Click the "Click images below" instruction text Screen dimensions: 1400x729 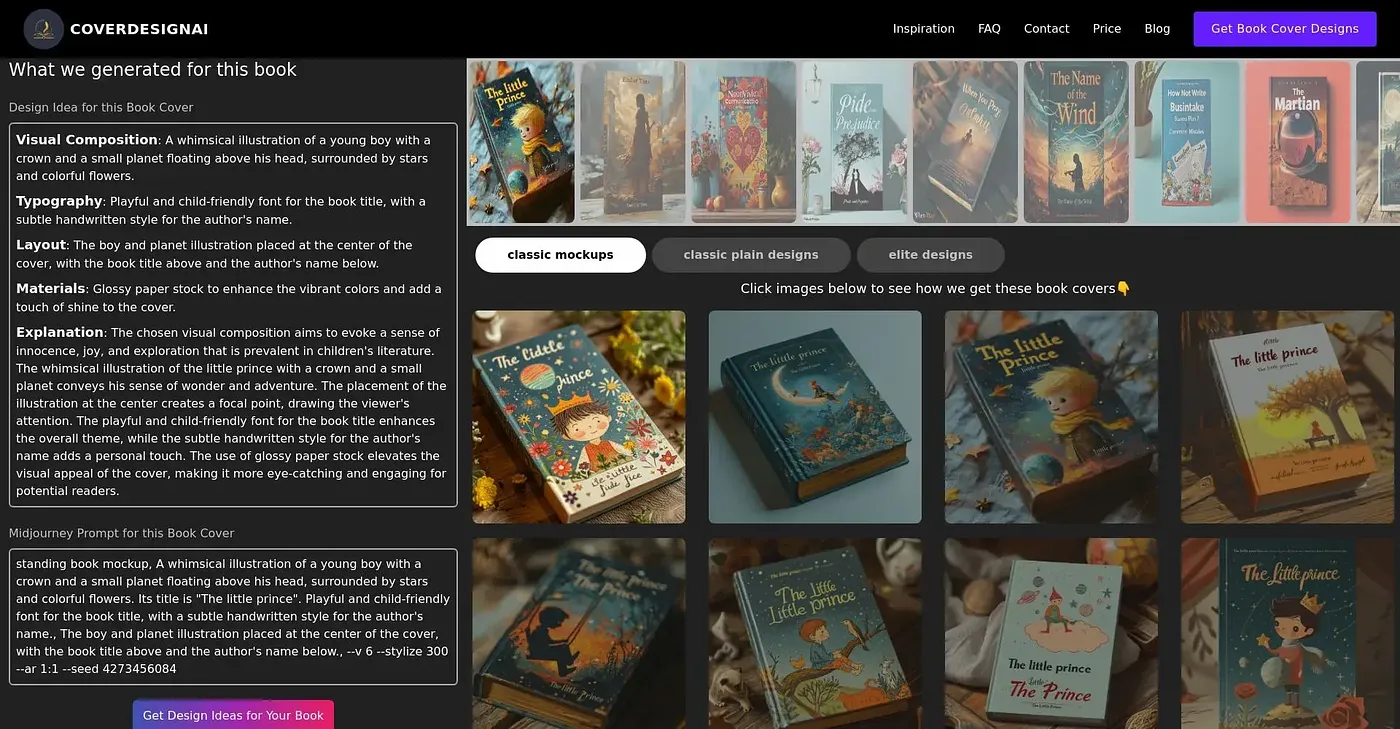click(935, 289)
